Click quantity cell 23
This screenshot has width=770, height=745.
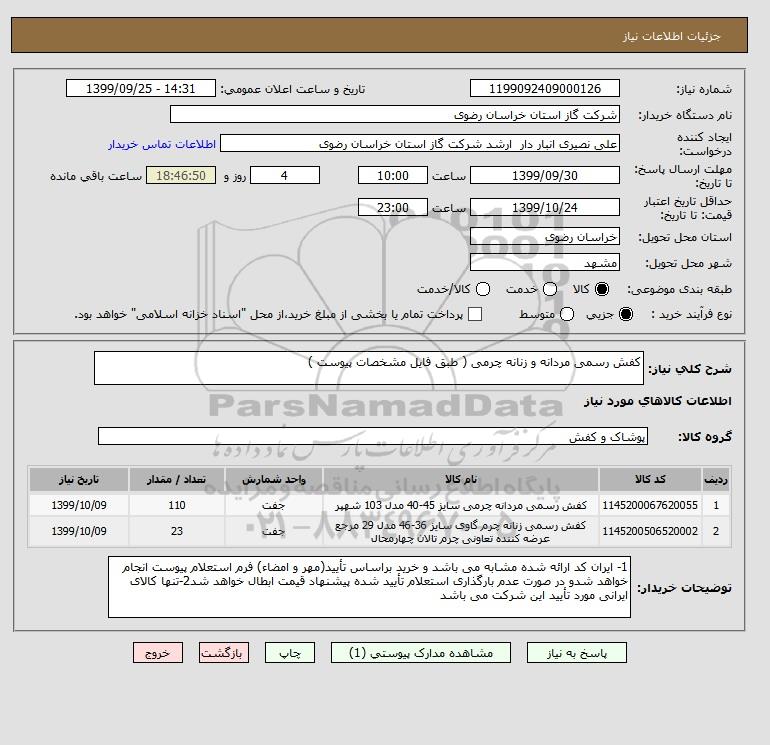(x=177, y=531)
